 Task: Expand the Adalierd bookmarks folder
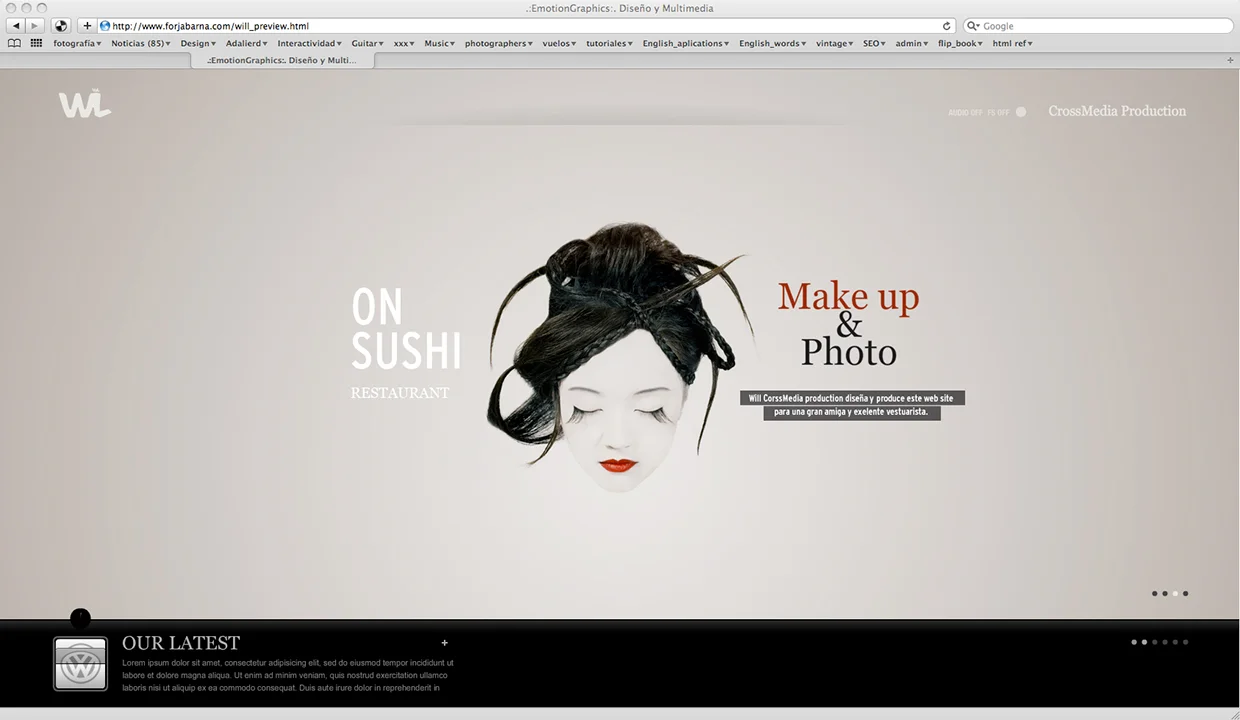[x=247, y=43]
